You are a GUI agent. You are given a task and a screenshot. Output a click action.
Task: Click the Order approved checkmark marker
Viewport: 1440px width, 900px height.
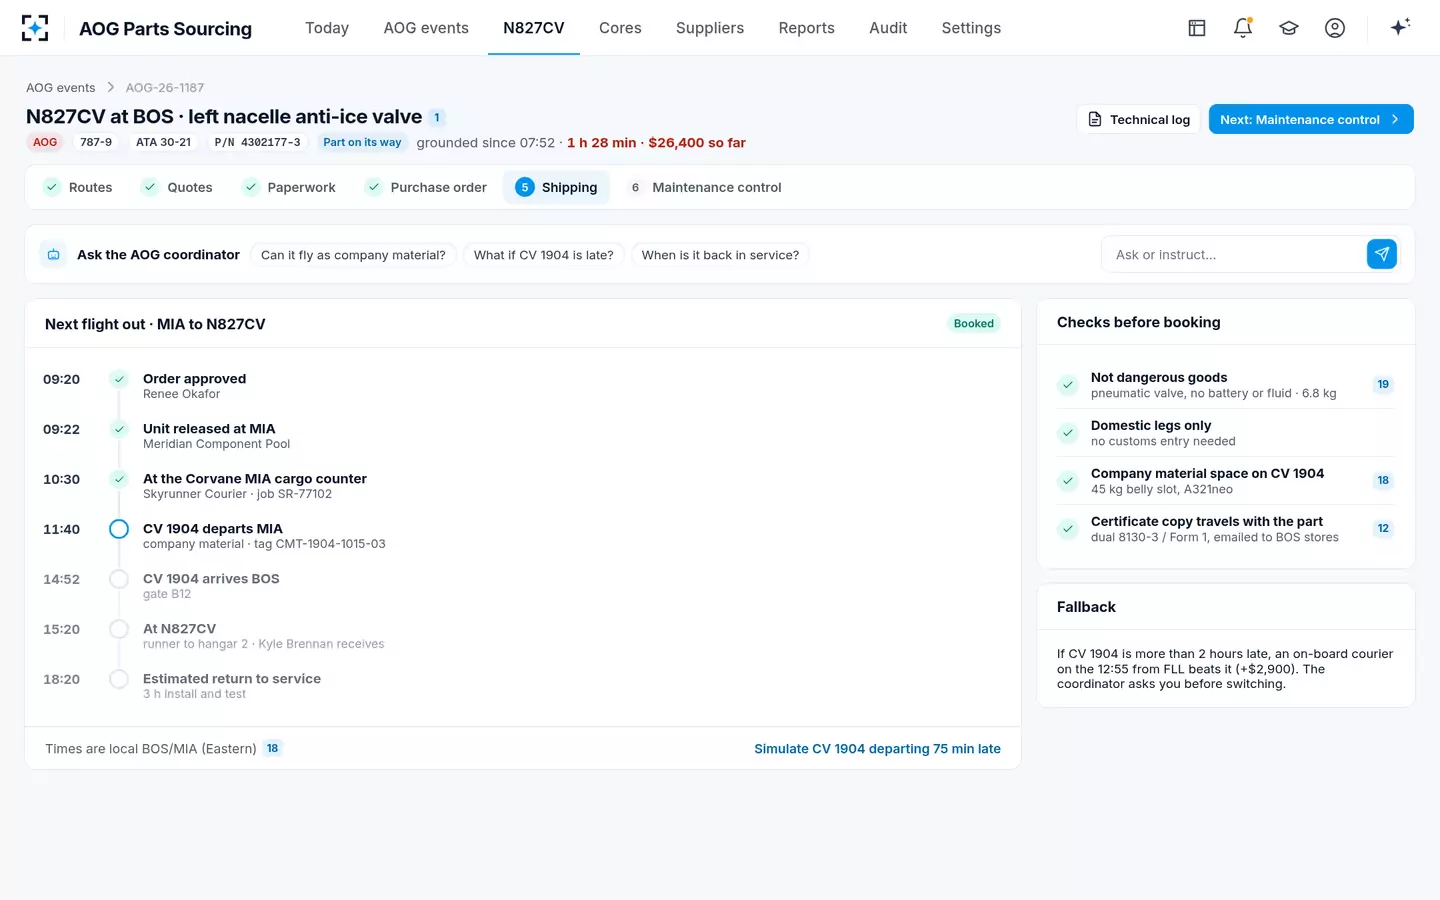tap(119, 379)
